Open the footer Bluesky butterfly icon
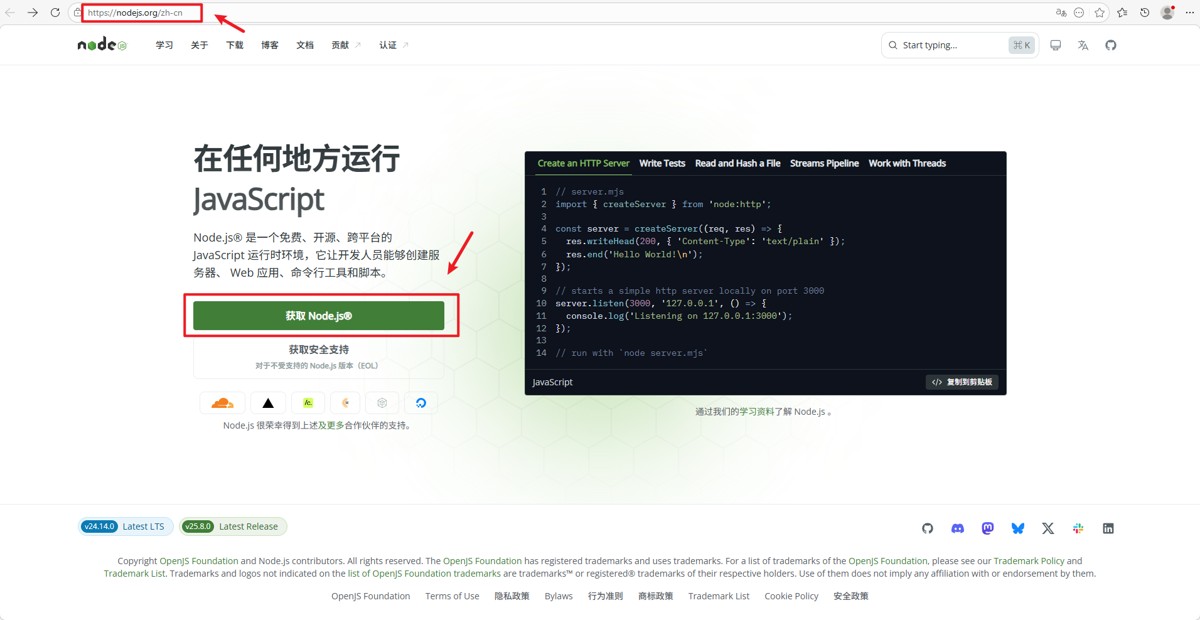 1017,528
